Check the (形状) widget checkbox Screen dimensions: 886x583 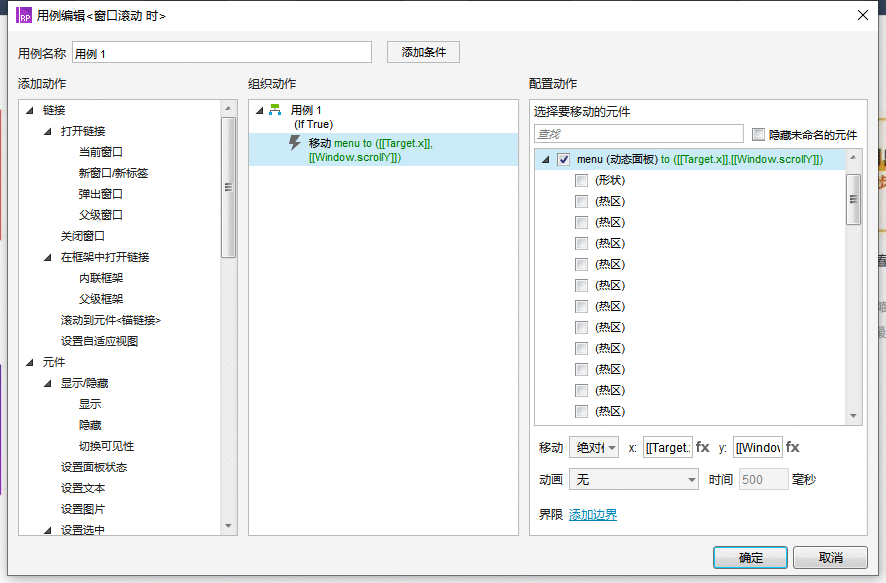[581, 180]
